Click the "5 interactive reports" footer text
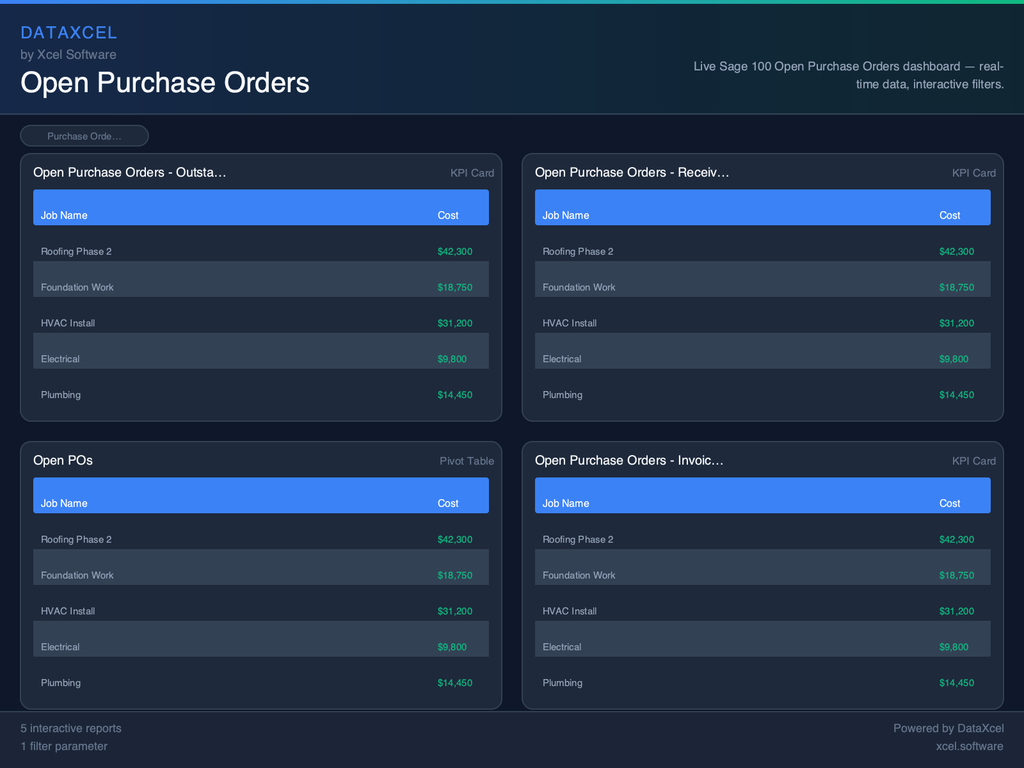1024x768 pixels. 71,728
